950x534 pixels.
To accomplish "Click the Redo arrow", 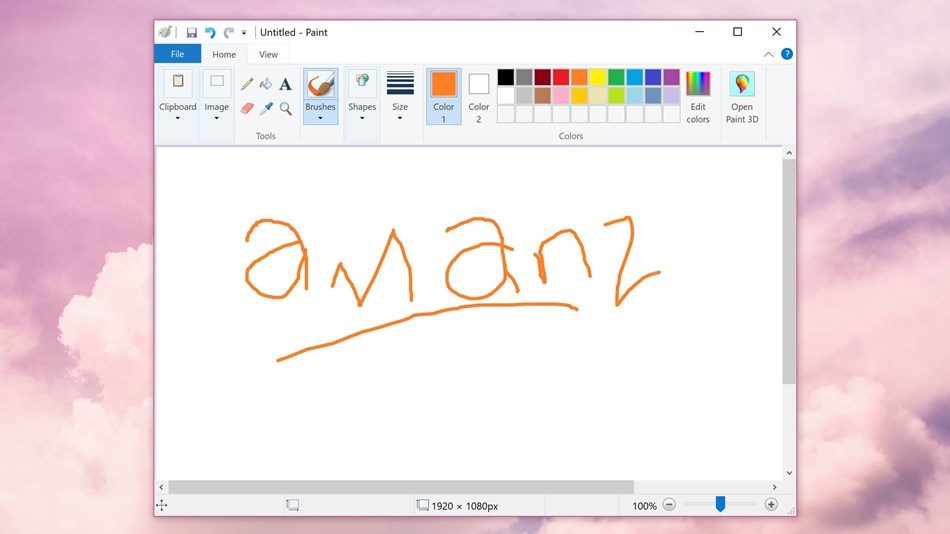I will 228,32.
